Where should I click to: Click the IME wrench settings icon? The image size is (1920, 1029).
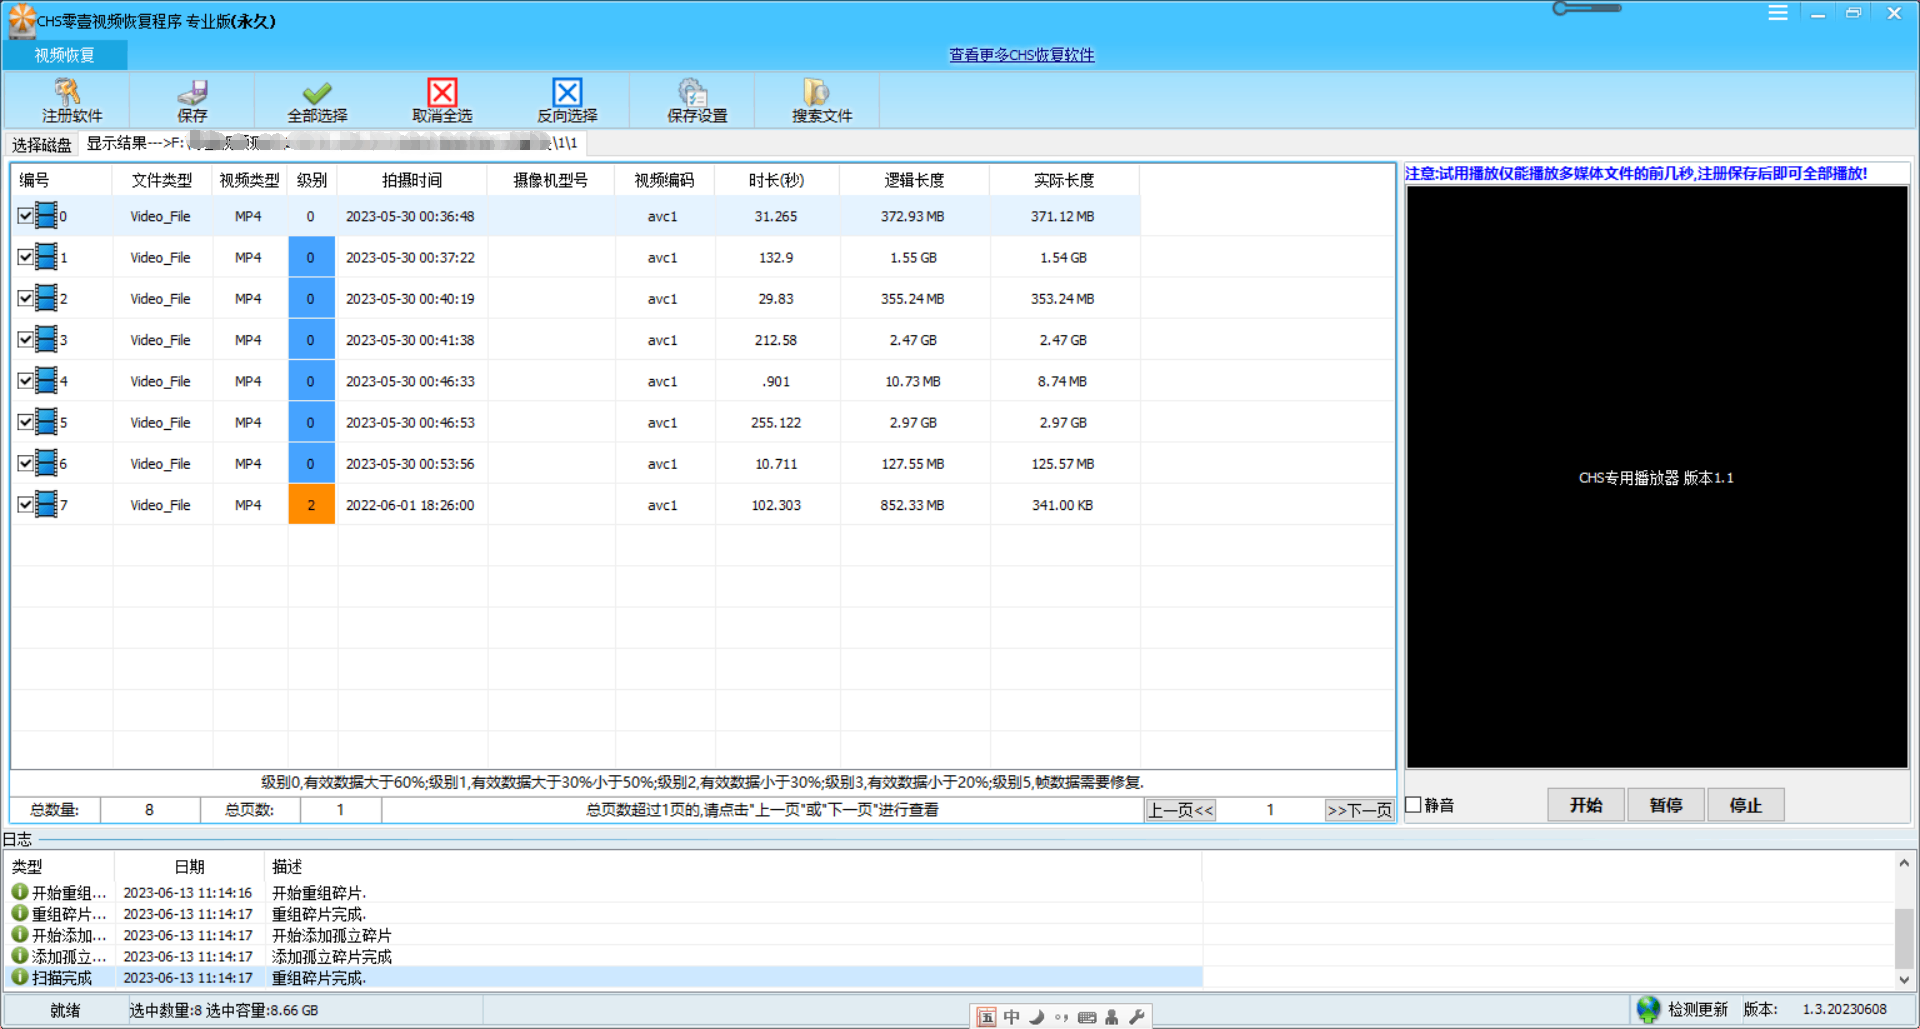1136,1017
